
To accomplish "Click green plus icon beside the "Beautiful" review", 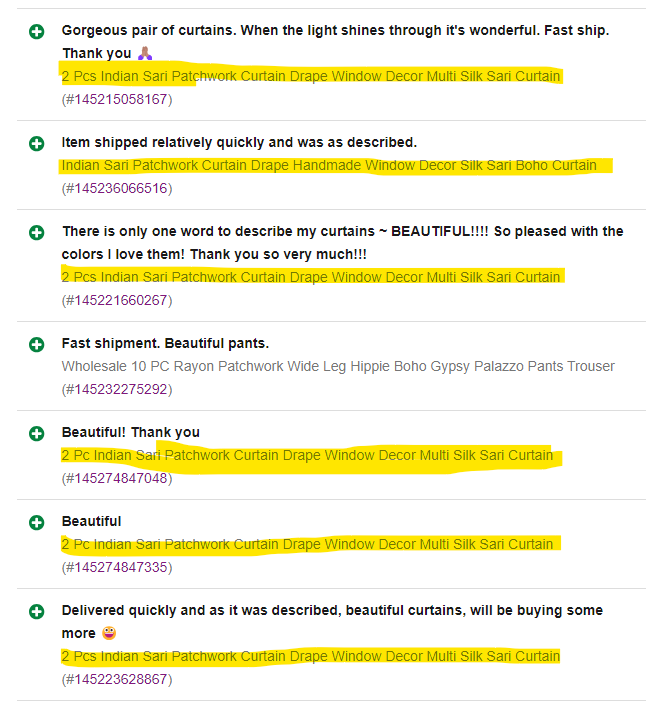I will (37, 523).
